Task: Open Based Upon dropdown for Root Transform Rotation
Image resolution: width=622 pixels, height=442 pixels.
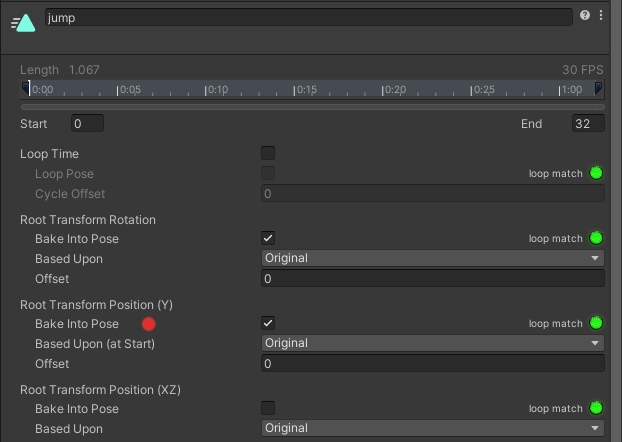Action: click(x=432, y=258)
